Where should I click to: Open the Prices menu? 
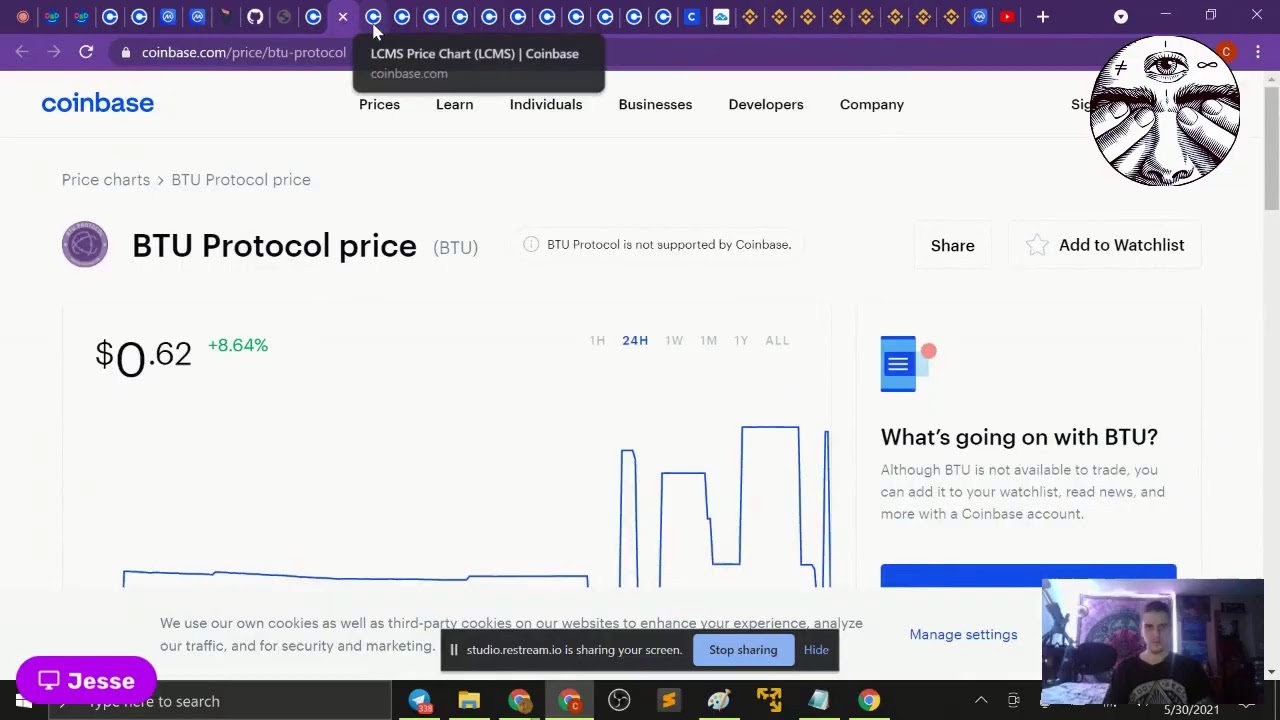379,104
